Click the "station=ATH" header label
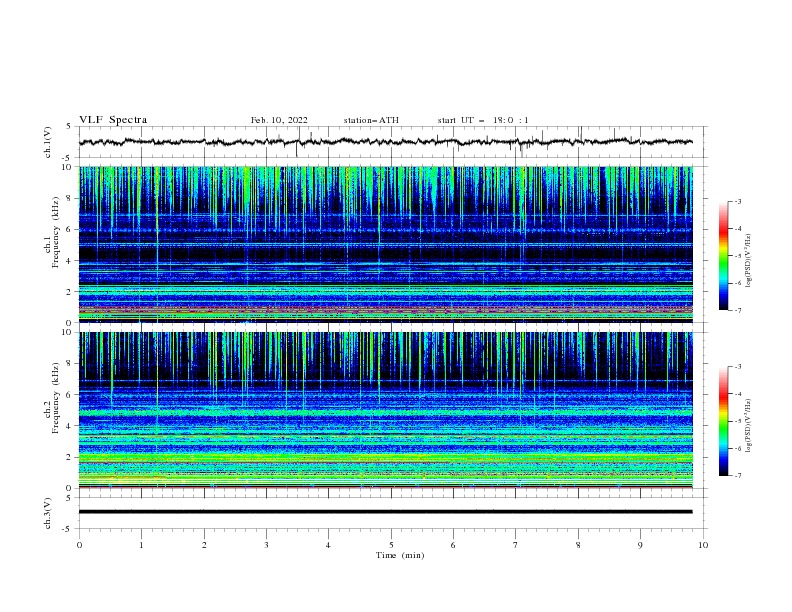The image size is (792, 612). pos(371,120)
